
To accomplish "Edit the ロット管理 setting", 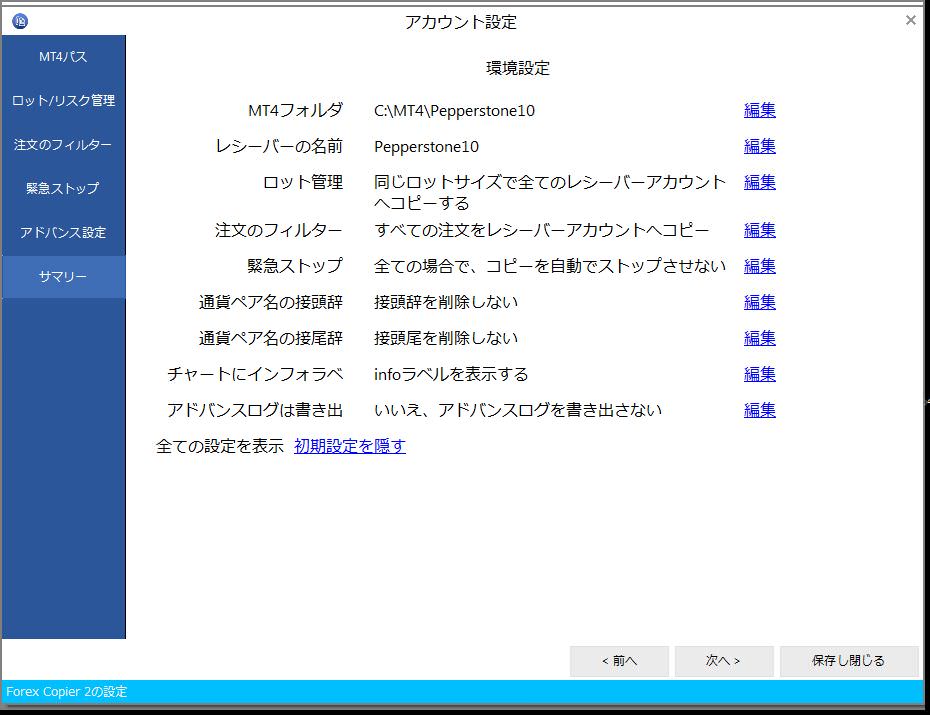I will click(759, 183).
